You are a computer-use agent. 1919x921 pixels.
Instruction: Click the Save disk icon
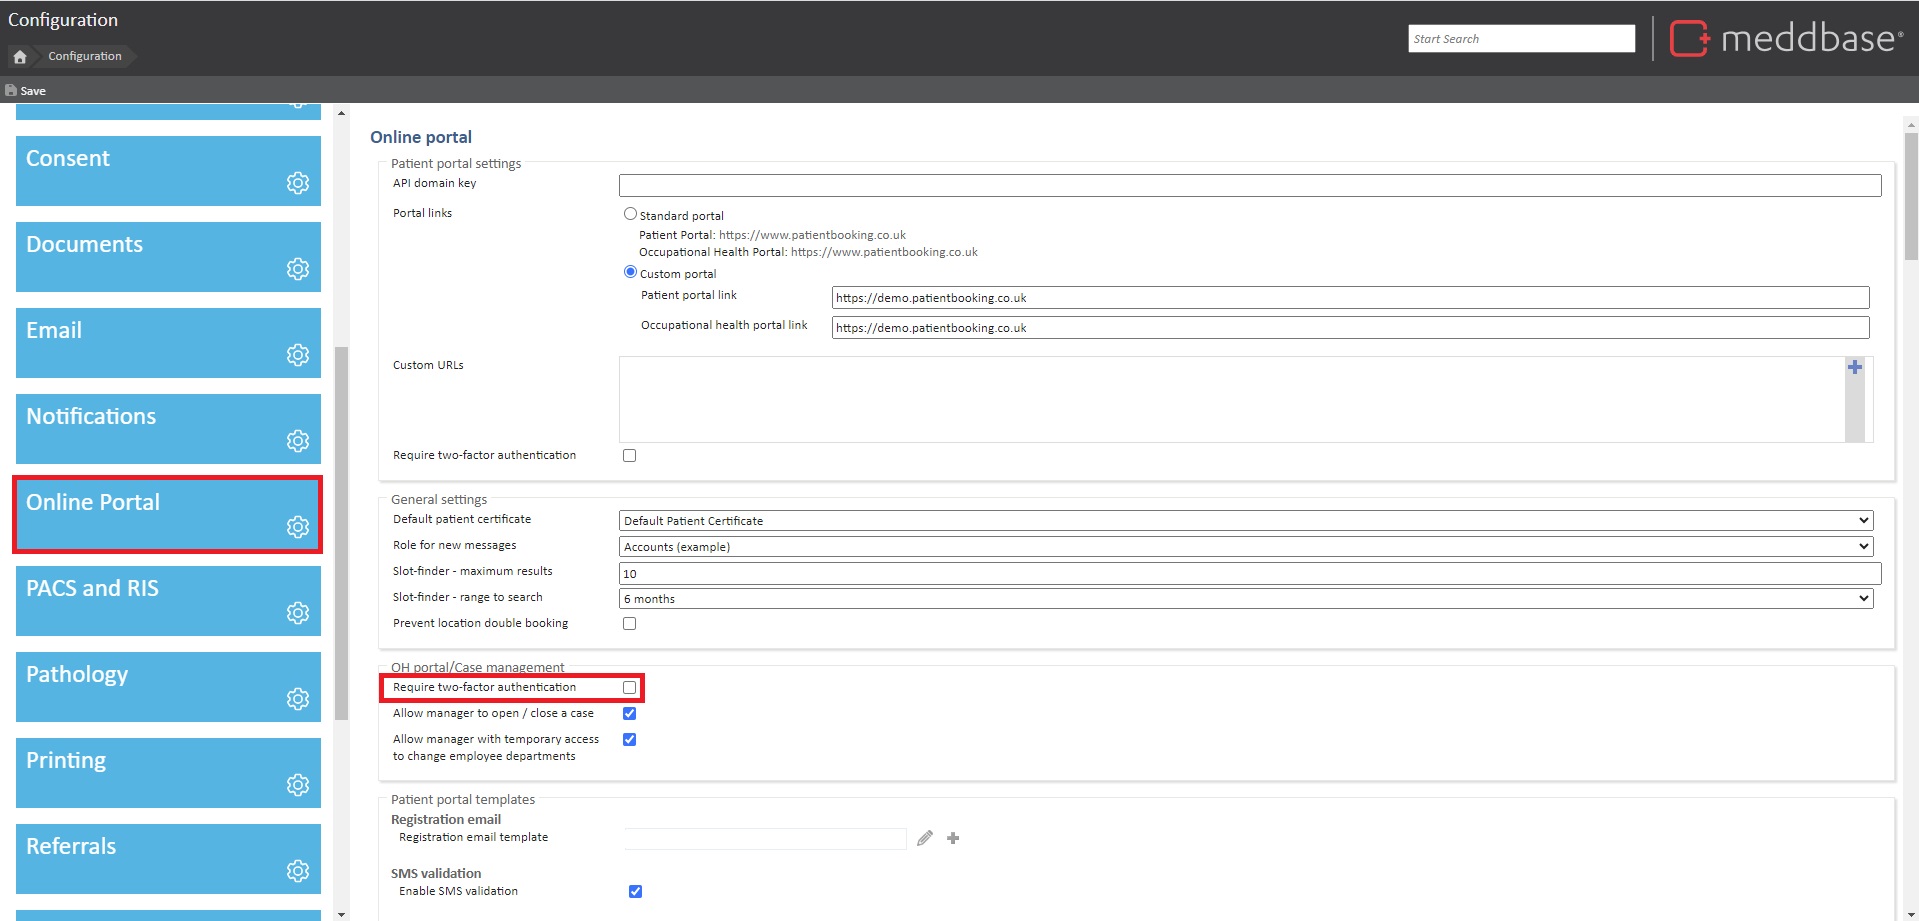click(x=11, y=90)
